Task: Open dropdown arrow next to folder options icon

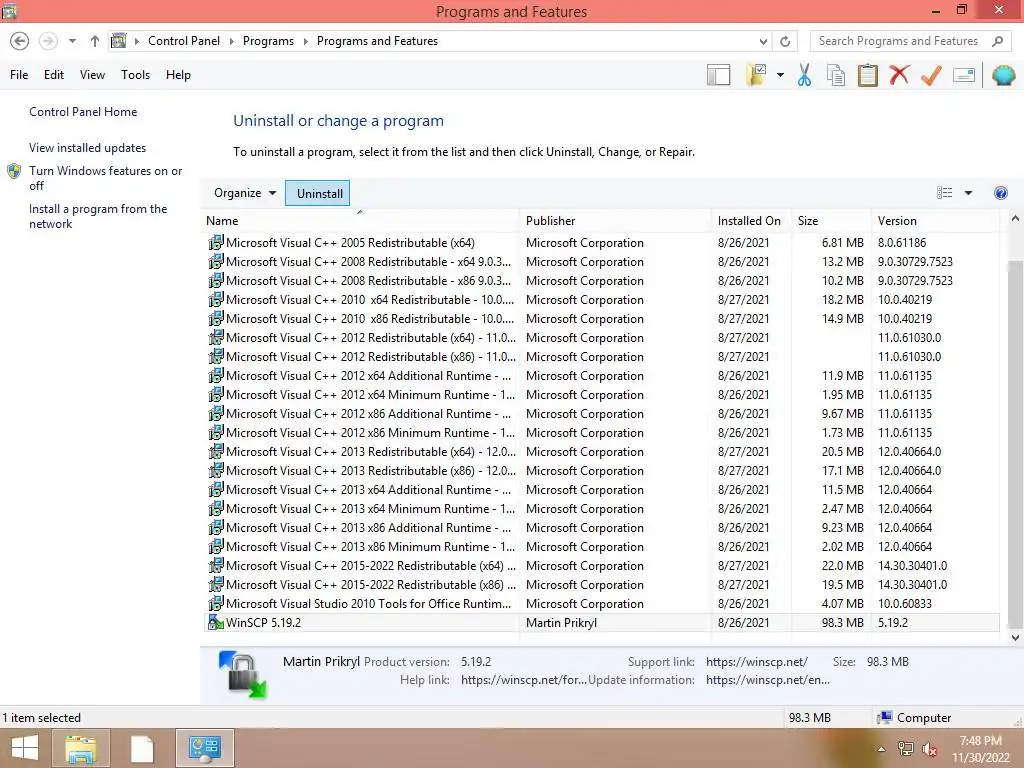Action: pyautogui.click(x=780, y=75)
